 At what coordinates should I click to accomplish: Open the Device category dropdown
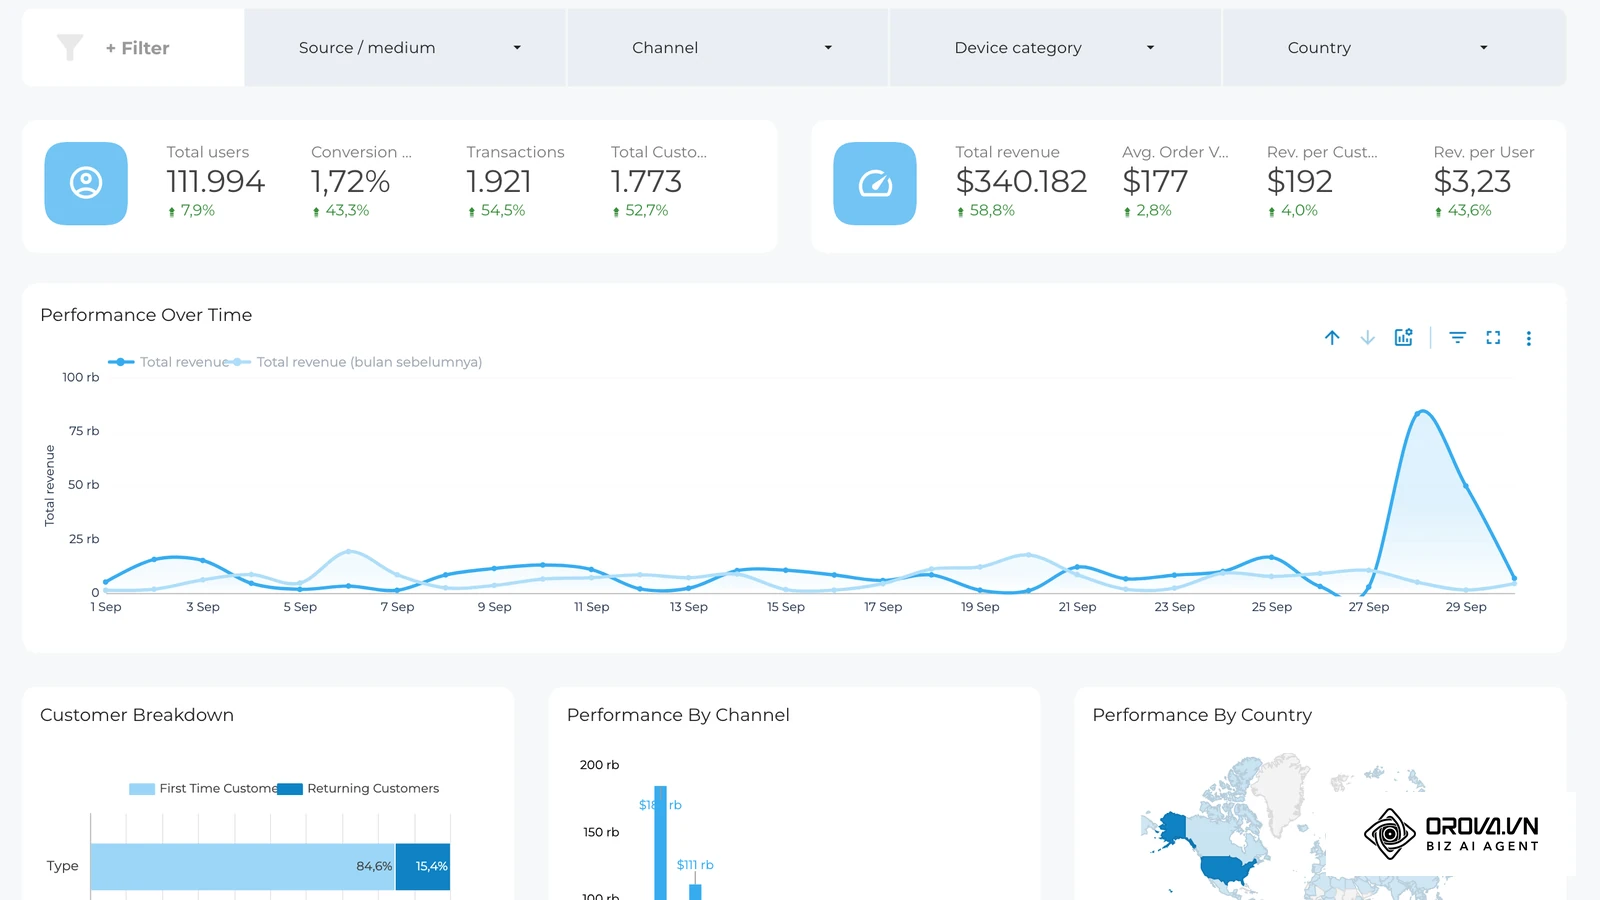tap(1055, 47)
